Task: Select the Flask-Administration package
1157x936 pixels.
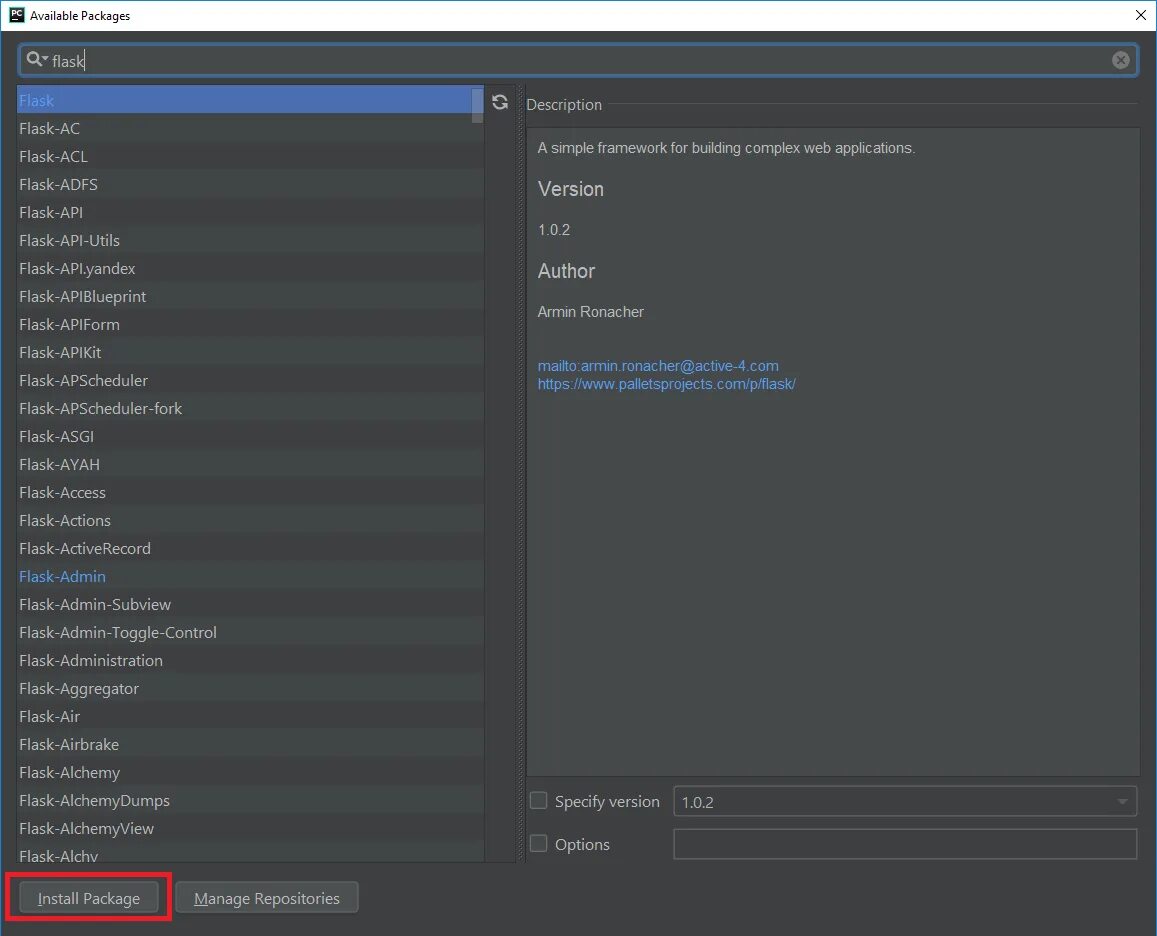Action: [x=249, y=661]
